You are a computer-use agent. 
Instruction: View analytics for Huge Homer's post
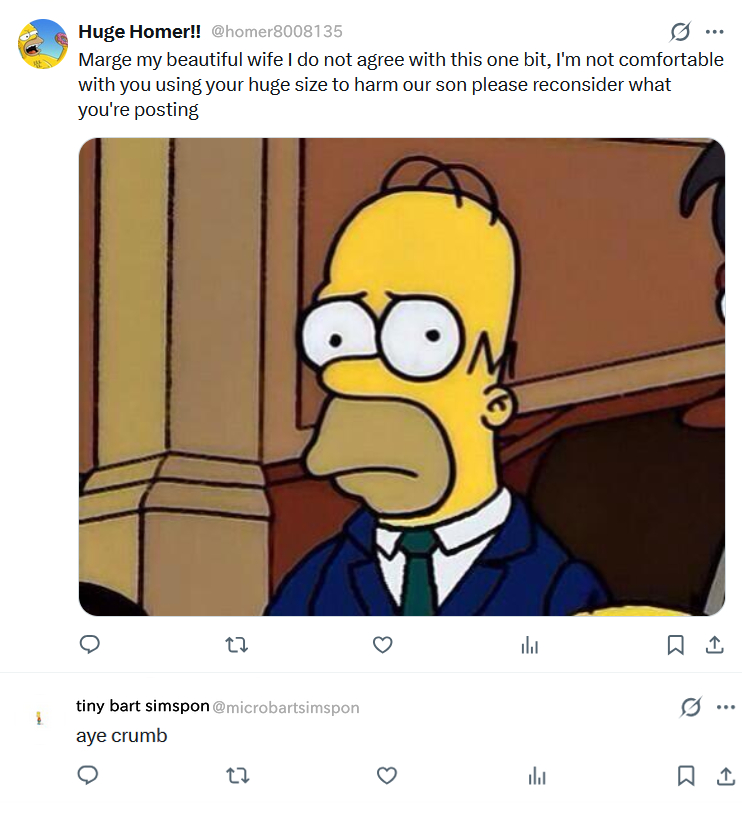tap(530, 646)
